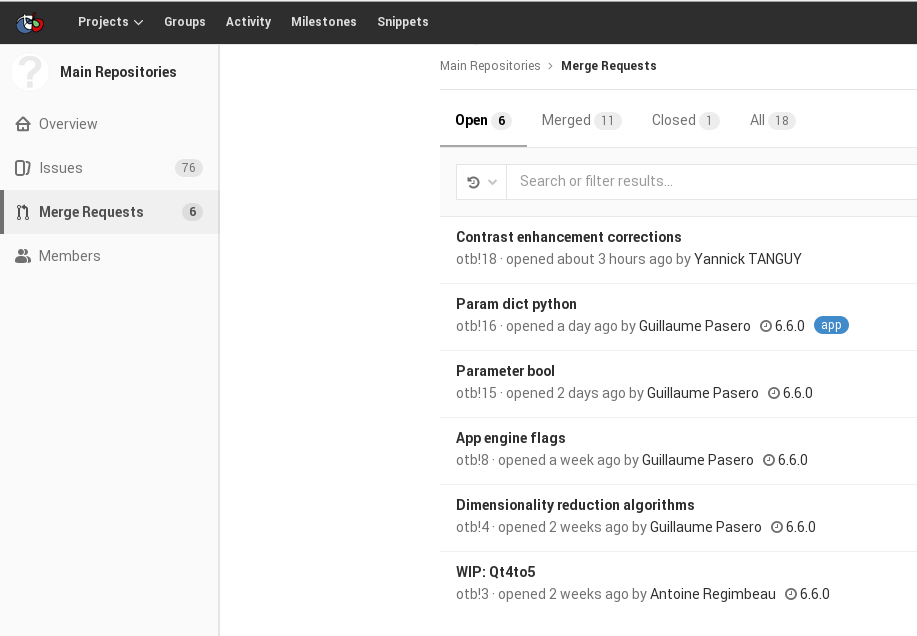Image resolution: width=917 pixels, height=636 pixels.
Task: Click the milestone clock icon on Param dict python
Action: [x=766, y=326]
